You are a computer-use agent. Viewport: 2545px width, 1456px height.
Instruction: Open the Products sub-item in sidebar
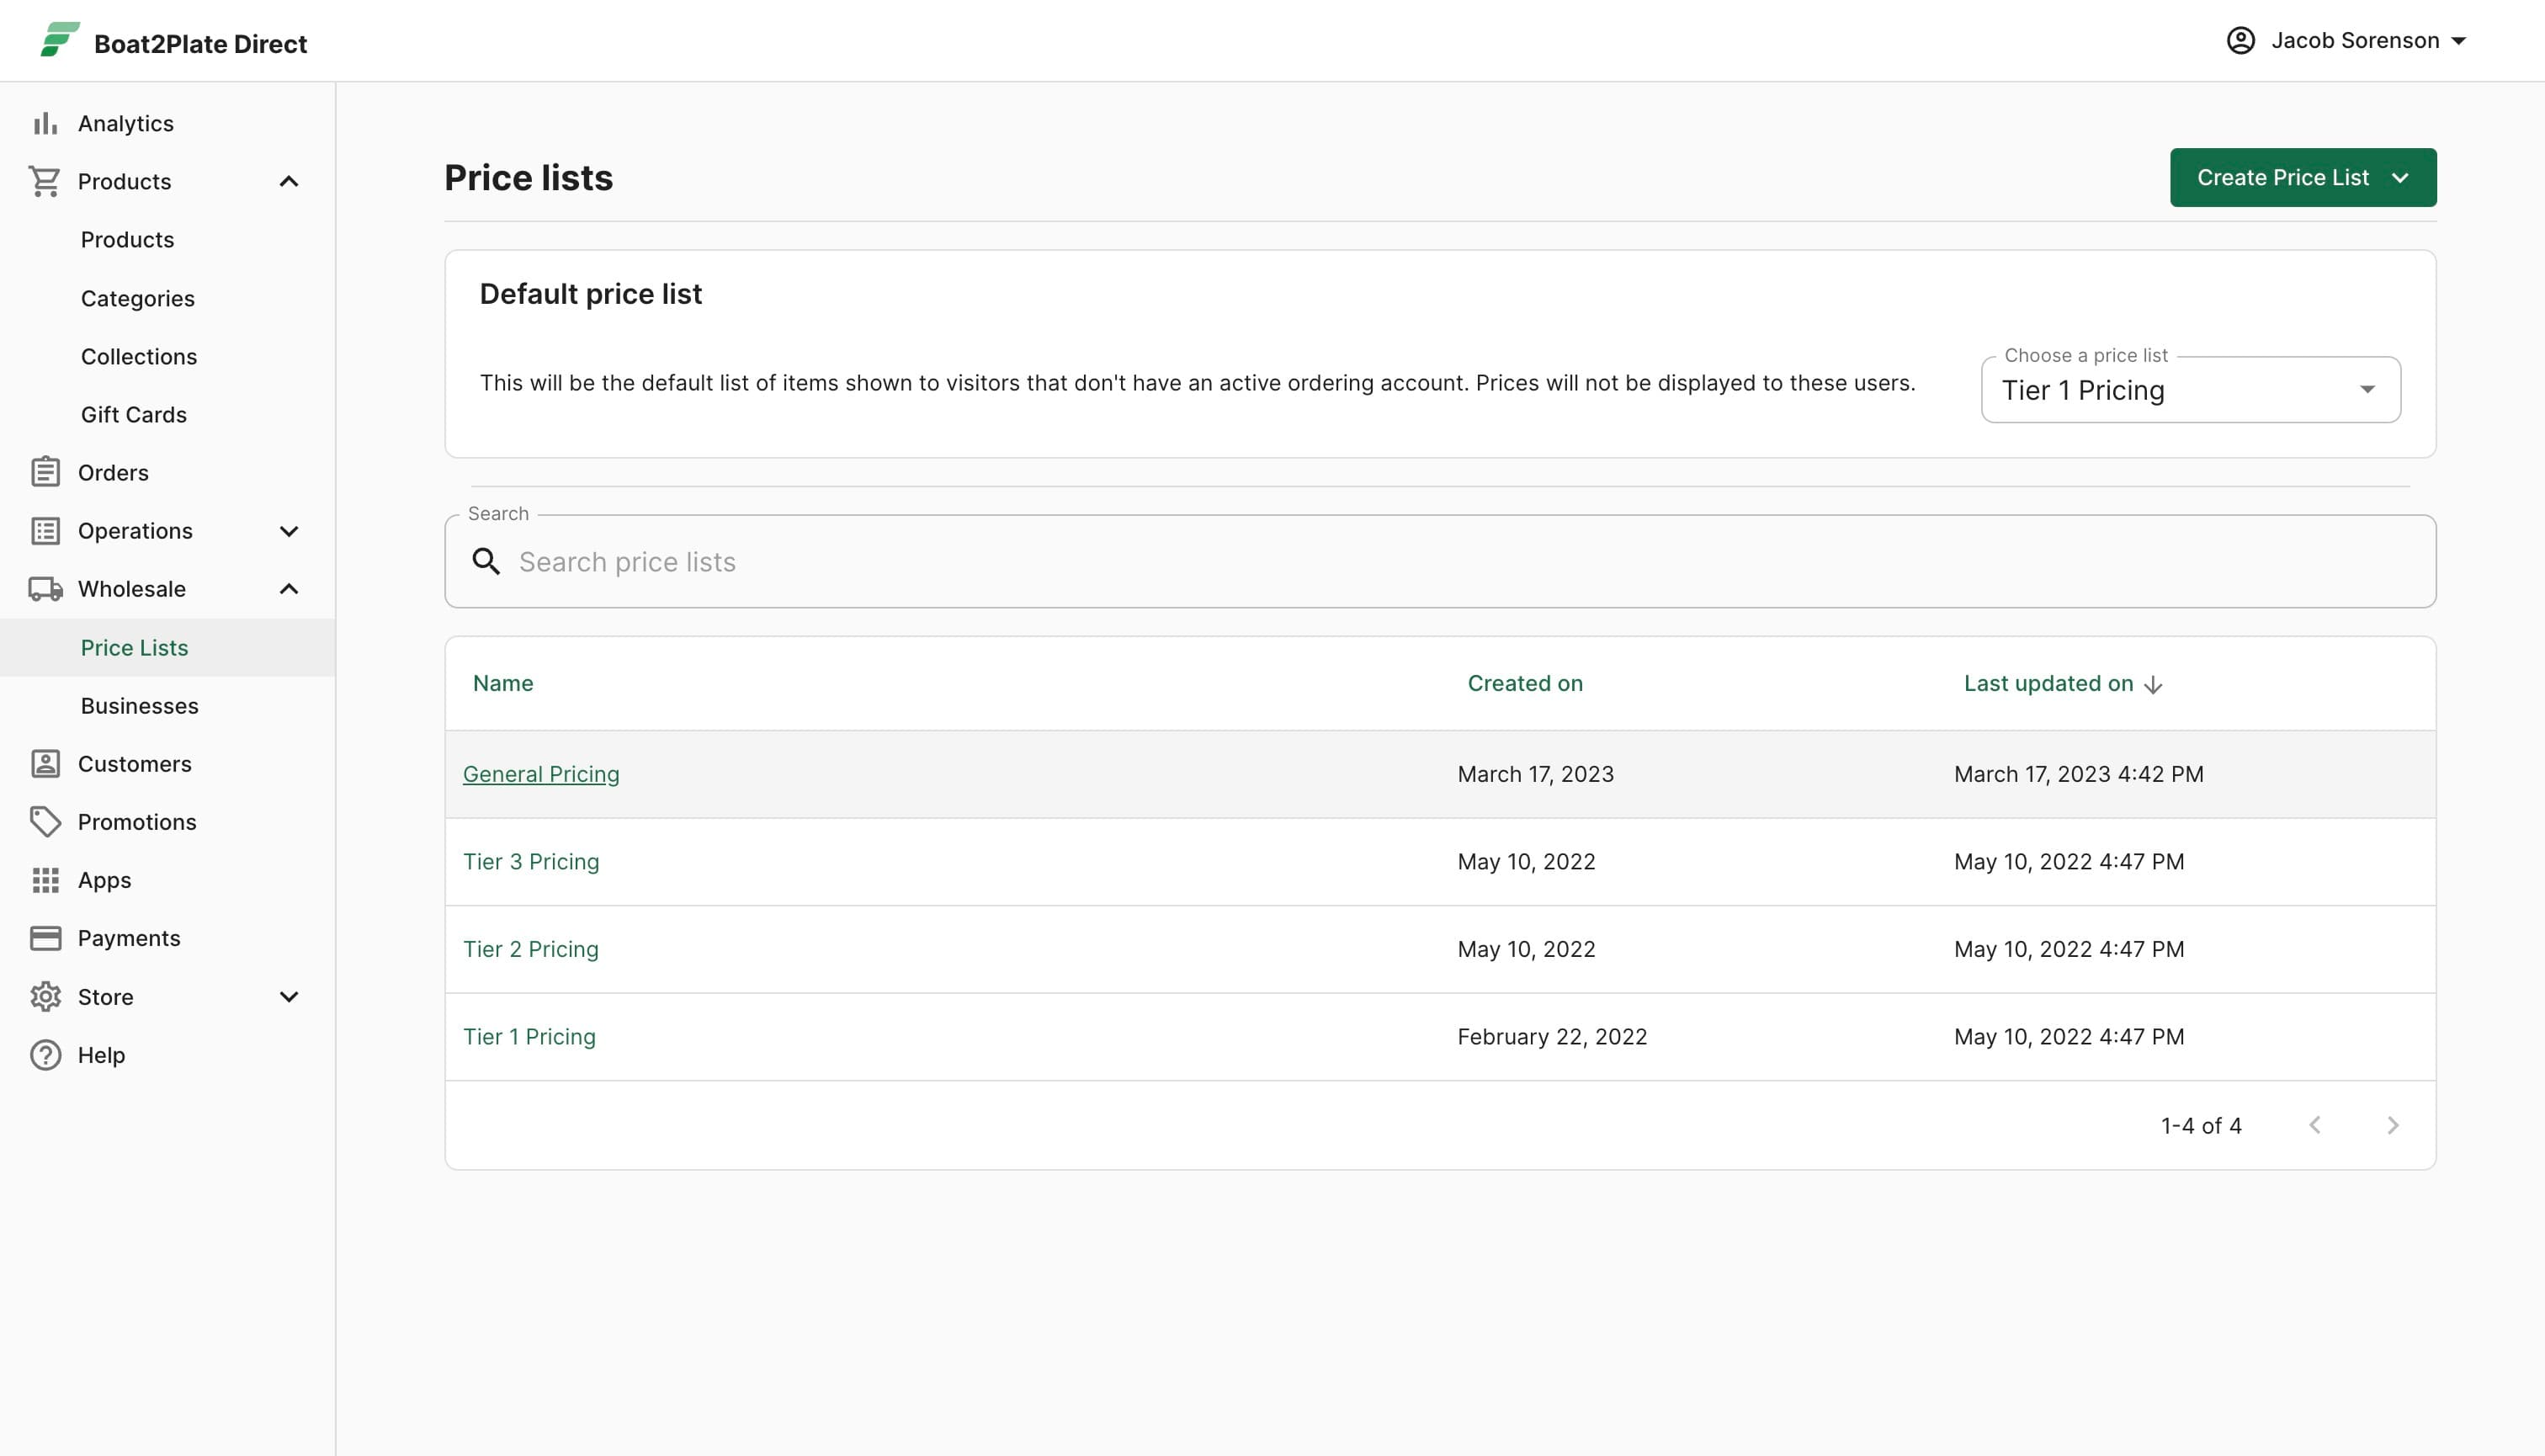[128, 239]
